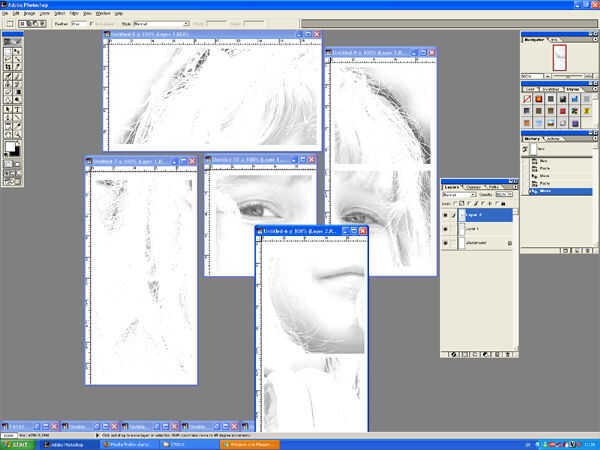Click Intersect with selection in options bar
Image resolution: width=600 pixels, height=450 pixels.
tap(42, 24)
